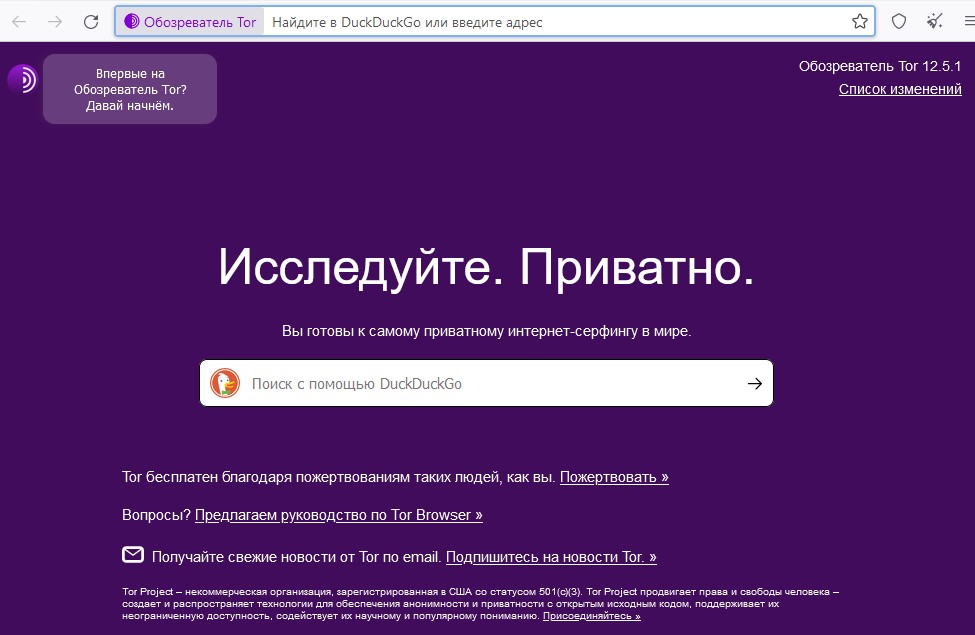
Task: Click the forward navigation arrow
Action: pos(55,22)
